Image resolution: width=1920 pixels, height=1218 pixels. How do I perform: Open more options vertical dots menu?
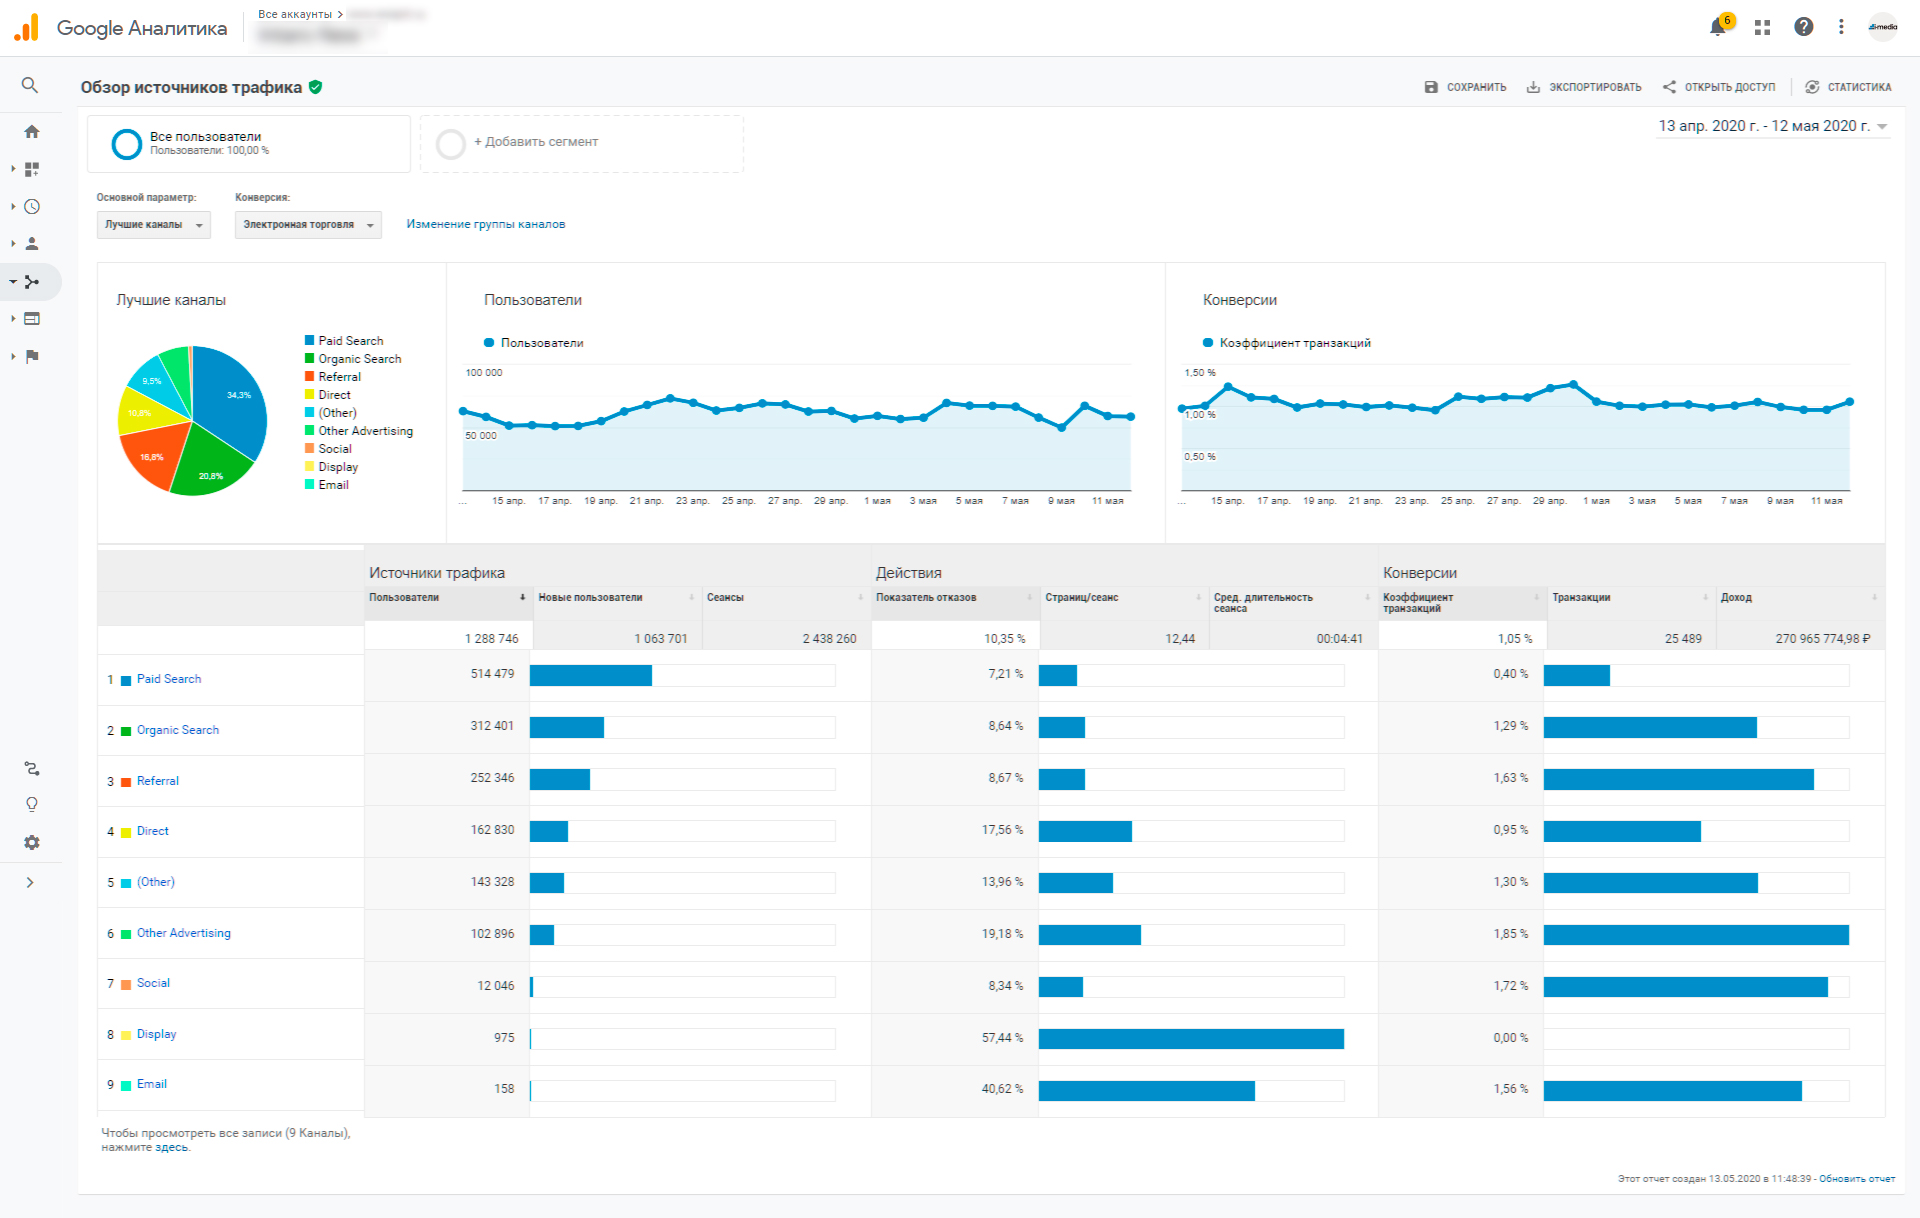[1841, 27]
